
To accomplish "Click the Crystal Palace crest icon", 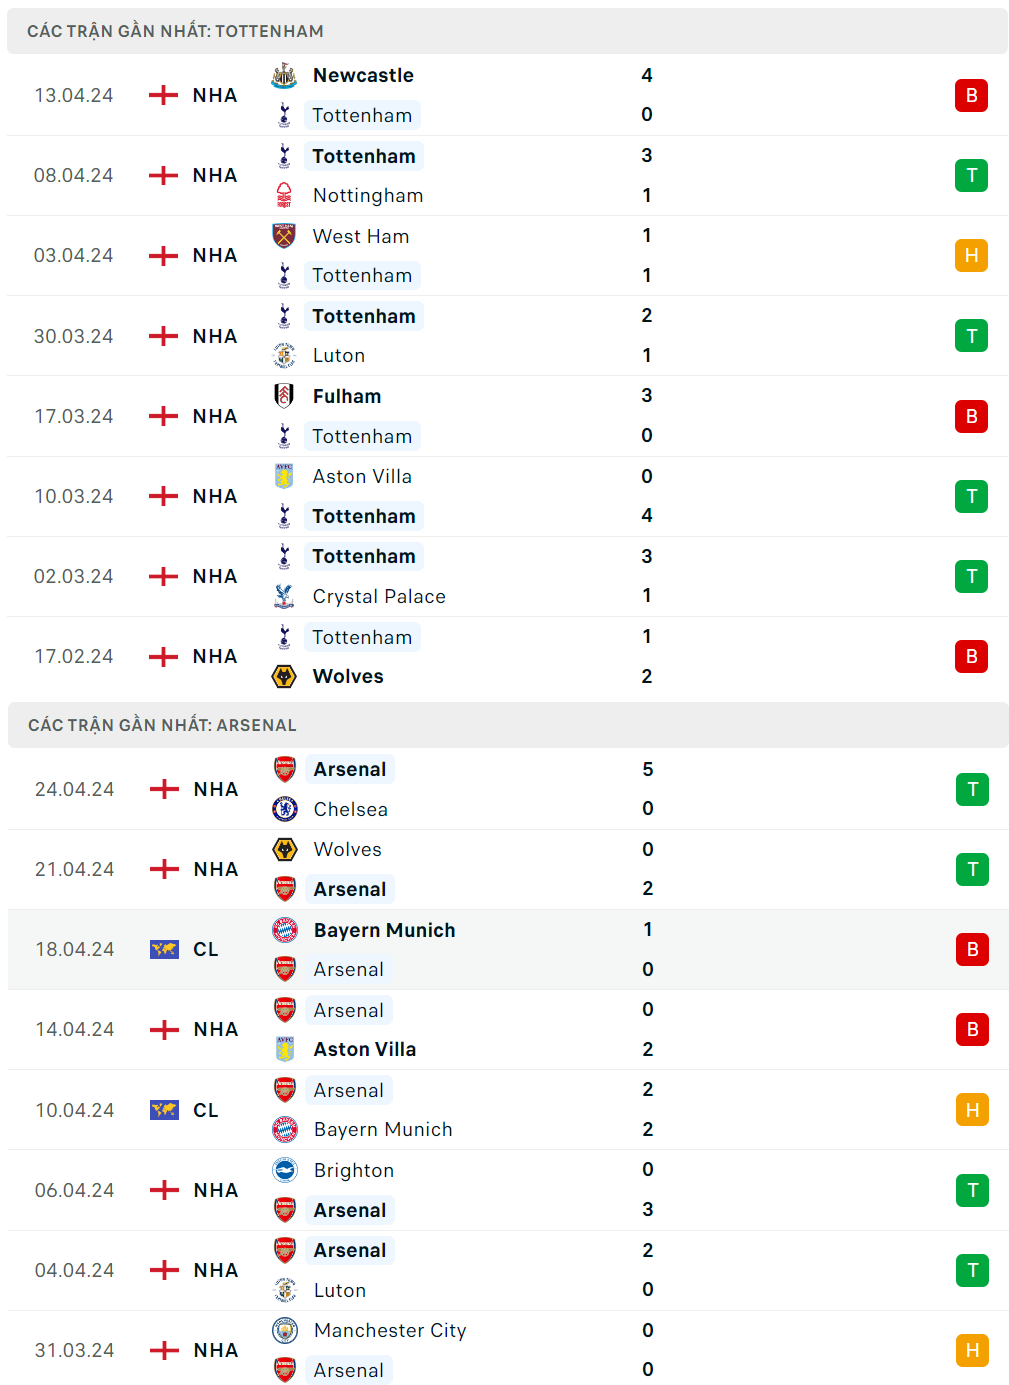I will coord(284,596).
